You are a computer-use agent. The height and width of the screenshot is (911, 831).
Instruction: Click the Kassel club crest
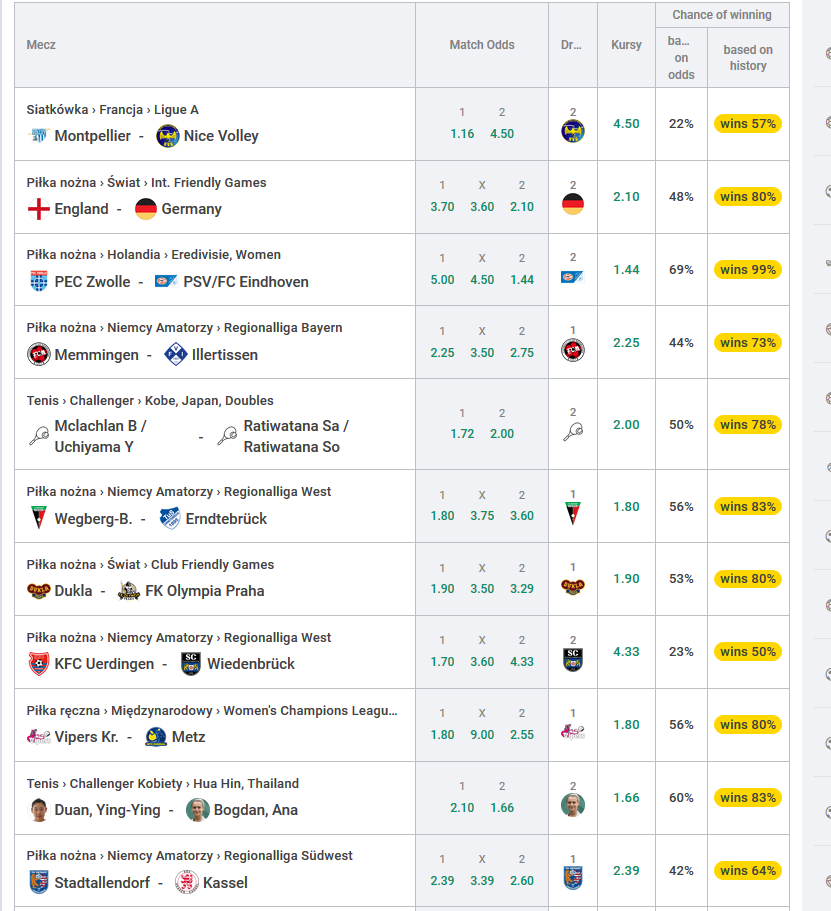pos(187,883)
